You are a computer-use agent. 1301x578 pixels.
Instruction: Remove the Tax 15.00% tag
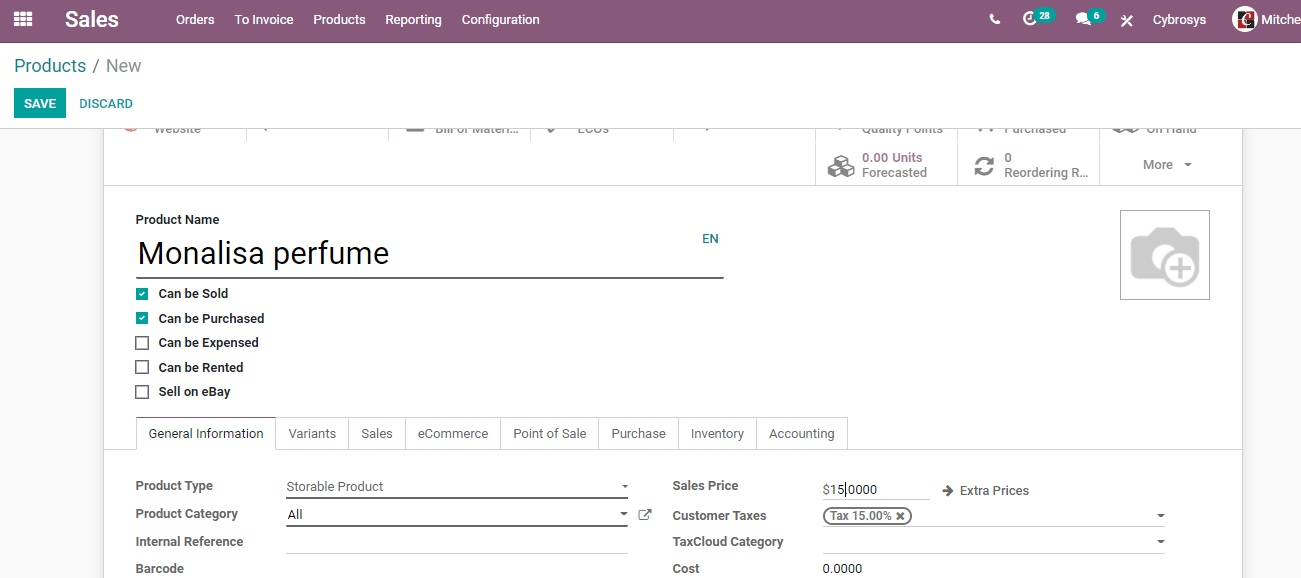click(x=900, y=516)
